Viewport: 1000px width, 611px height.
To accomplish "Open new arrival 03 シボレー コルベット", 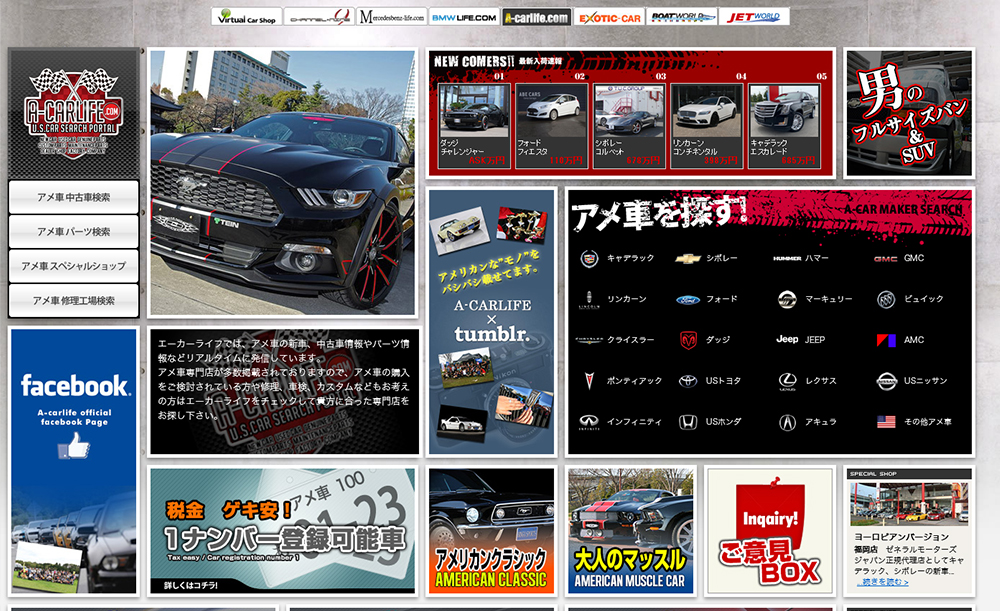I will click(x=629, y=126).
